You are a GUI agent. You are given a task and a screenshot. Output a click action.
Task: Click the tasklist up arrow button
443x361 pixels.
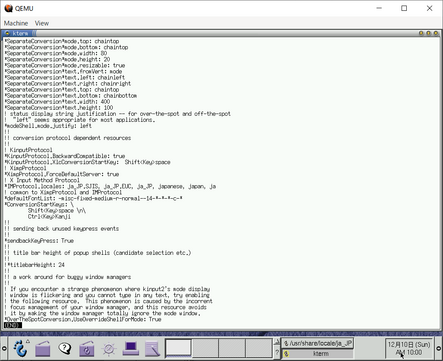(277, 342)
